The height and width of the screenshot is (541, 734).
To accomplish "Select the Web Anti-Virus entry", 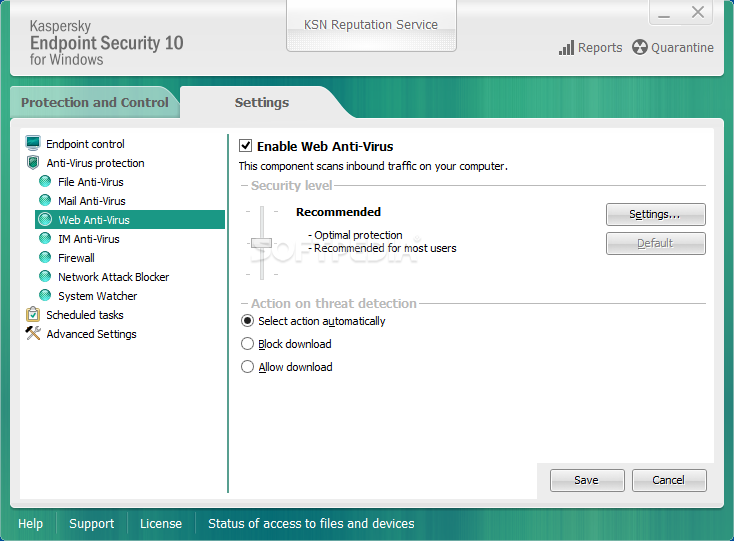I will (130, 219).
